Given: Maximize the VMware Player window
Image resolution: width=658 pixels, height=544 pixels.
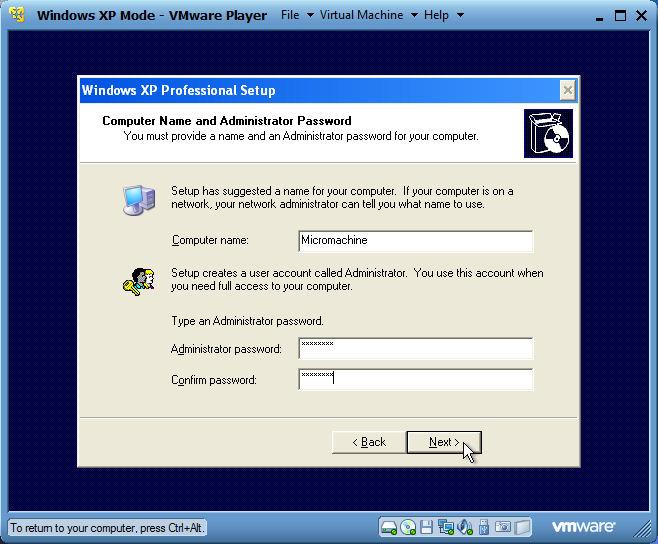Looking at the screenshot, I should pyautogui.click(x=620, y=15).
